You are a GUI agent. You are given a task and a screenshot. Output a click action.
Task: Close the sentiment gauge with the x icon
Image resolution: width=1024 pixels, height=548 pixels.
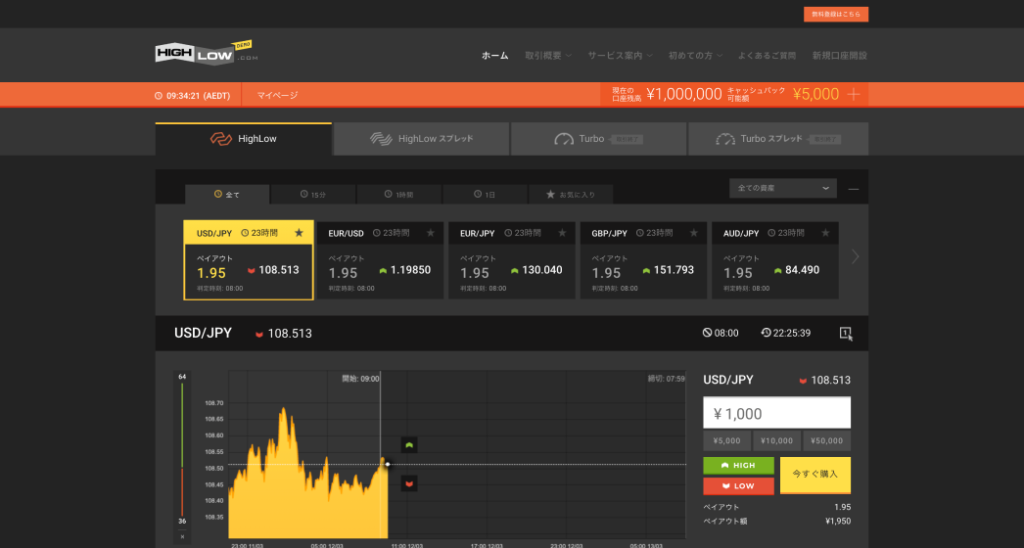coord(182,537)
